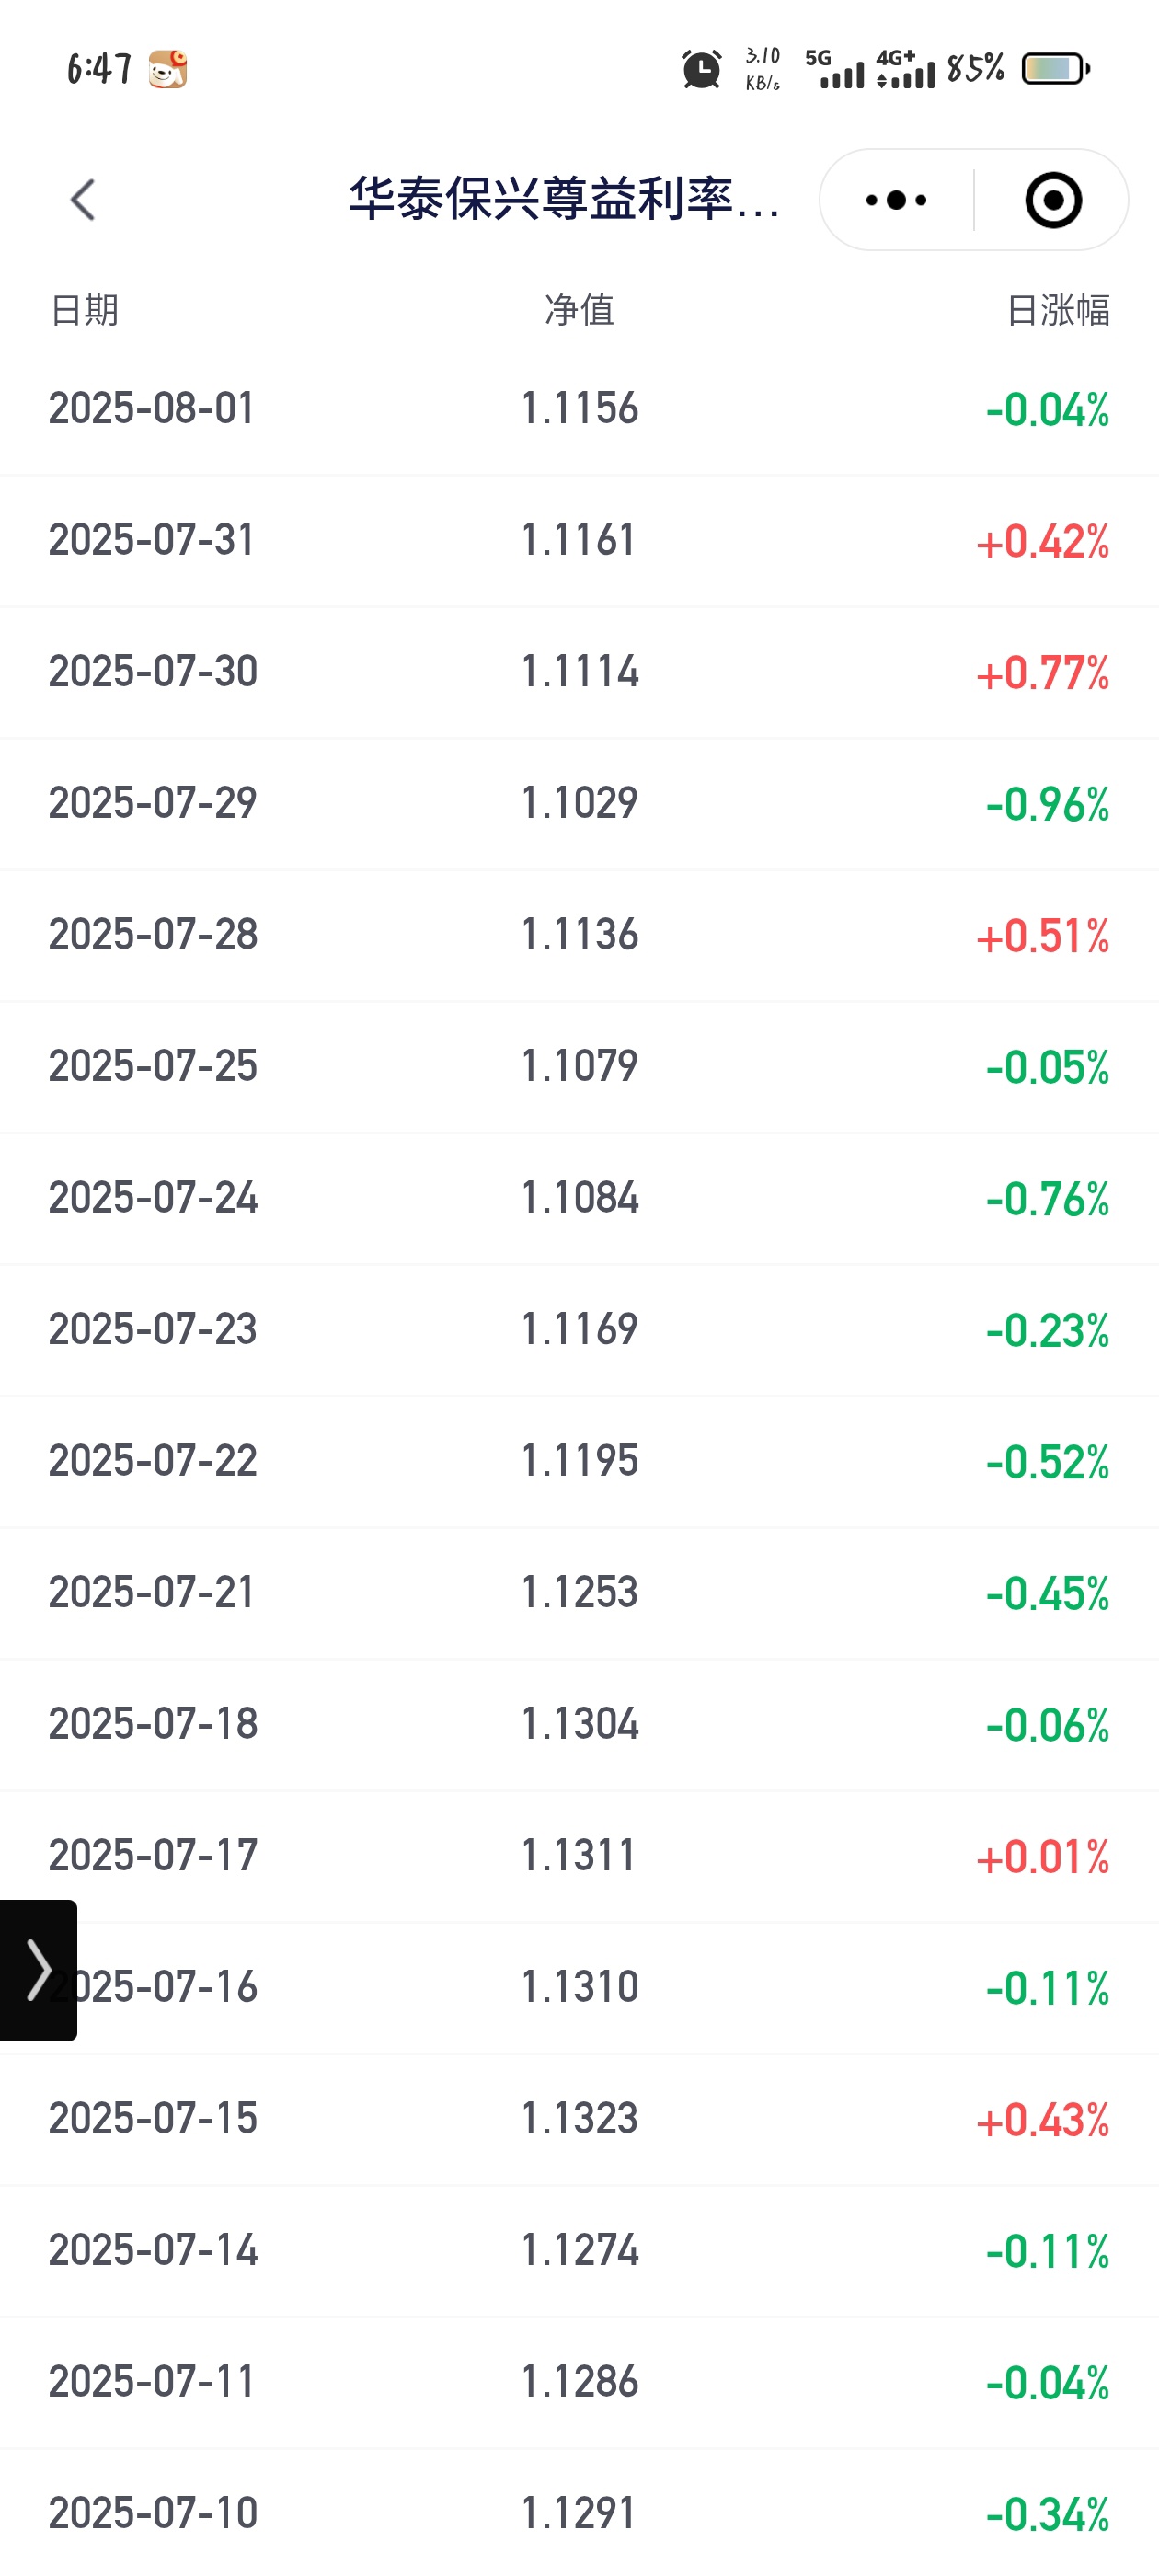
Task: Select the 日涨幅 column header
Action: 1058,310
